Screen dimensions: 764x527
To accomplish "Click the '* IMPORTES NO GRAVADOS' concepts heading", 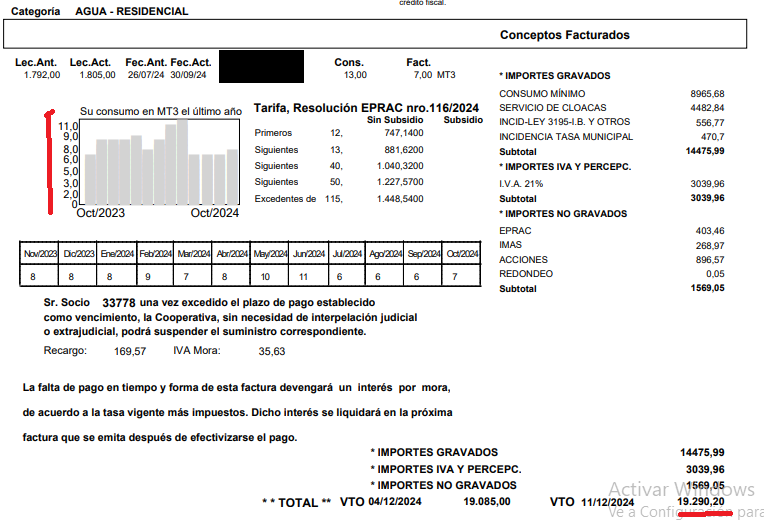I will click(563, 214).
